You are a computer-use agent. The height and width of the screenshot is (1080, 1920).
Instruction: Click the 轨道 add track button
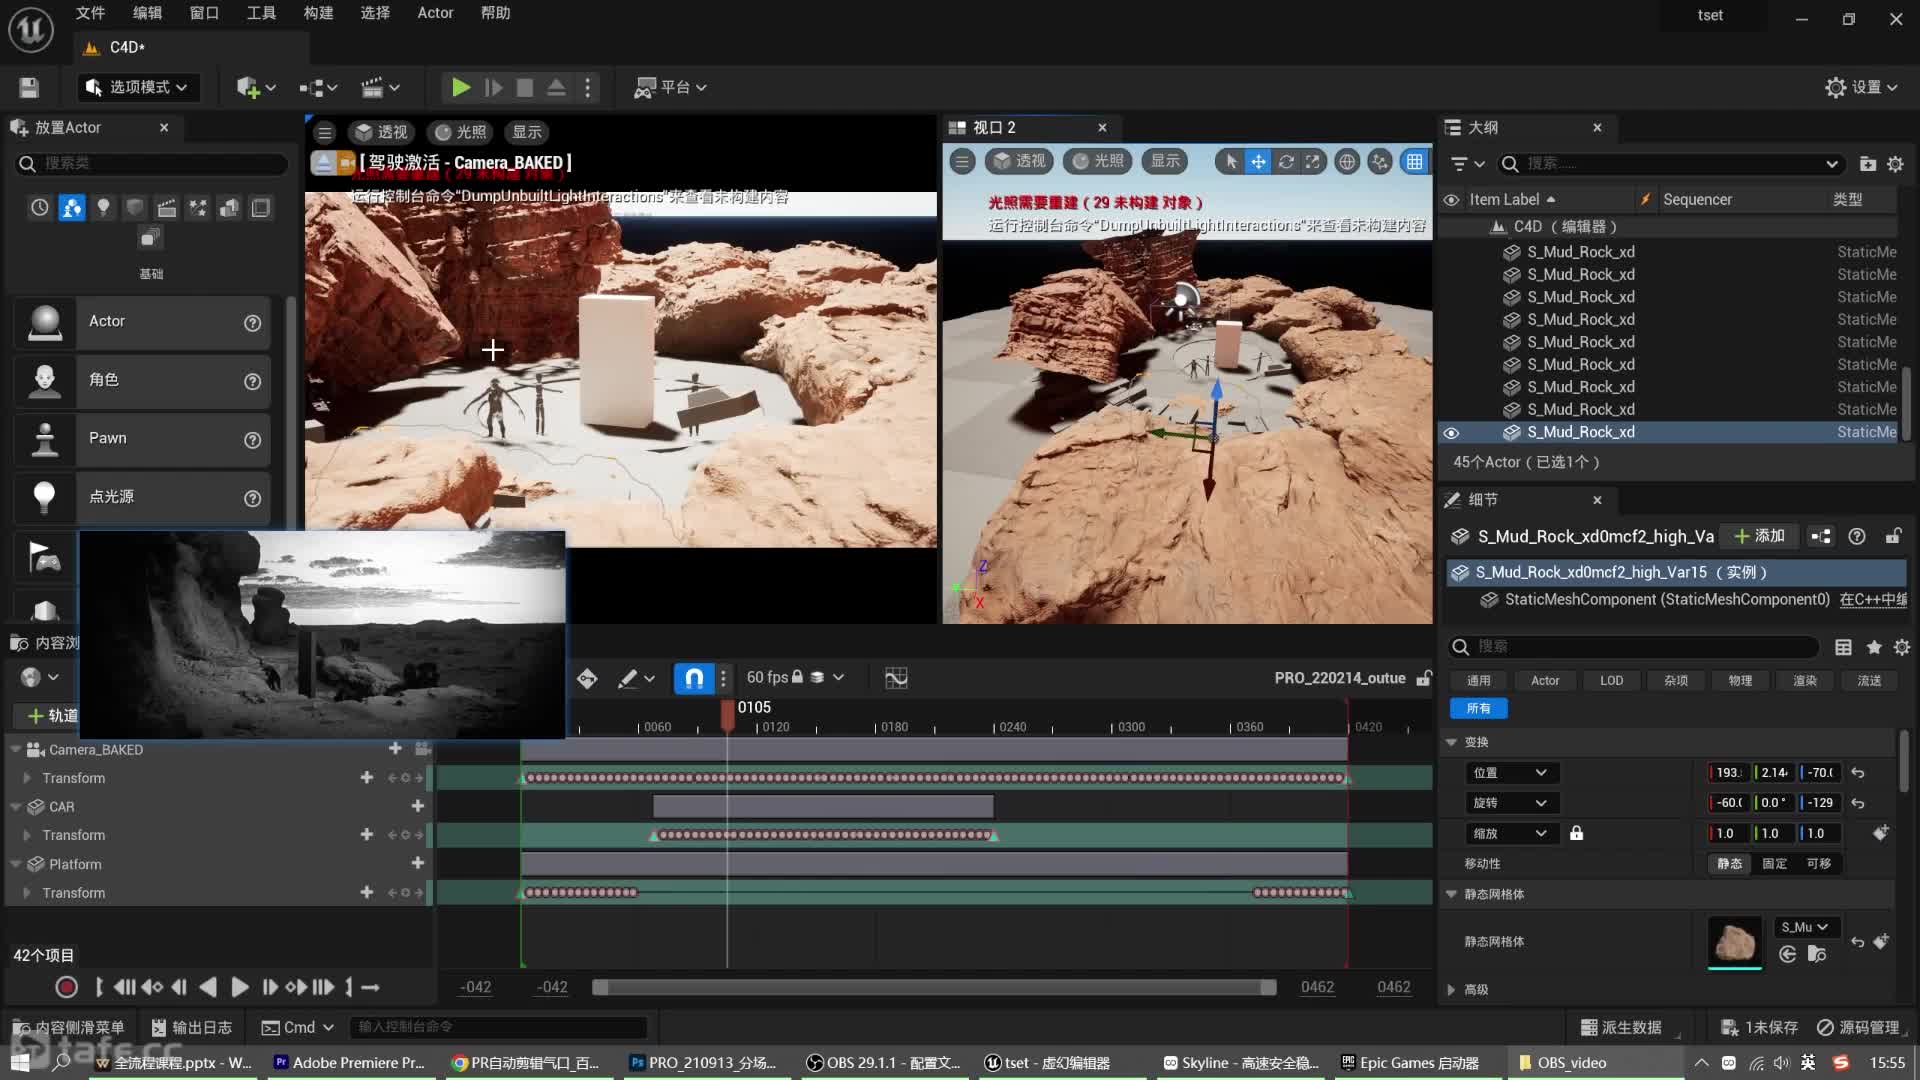tap(51, 716)
